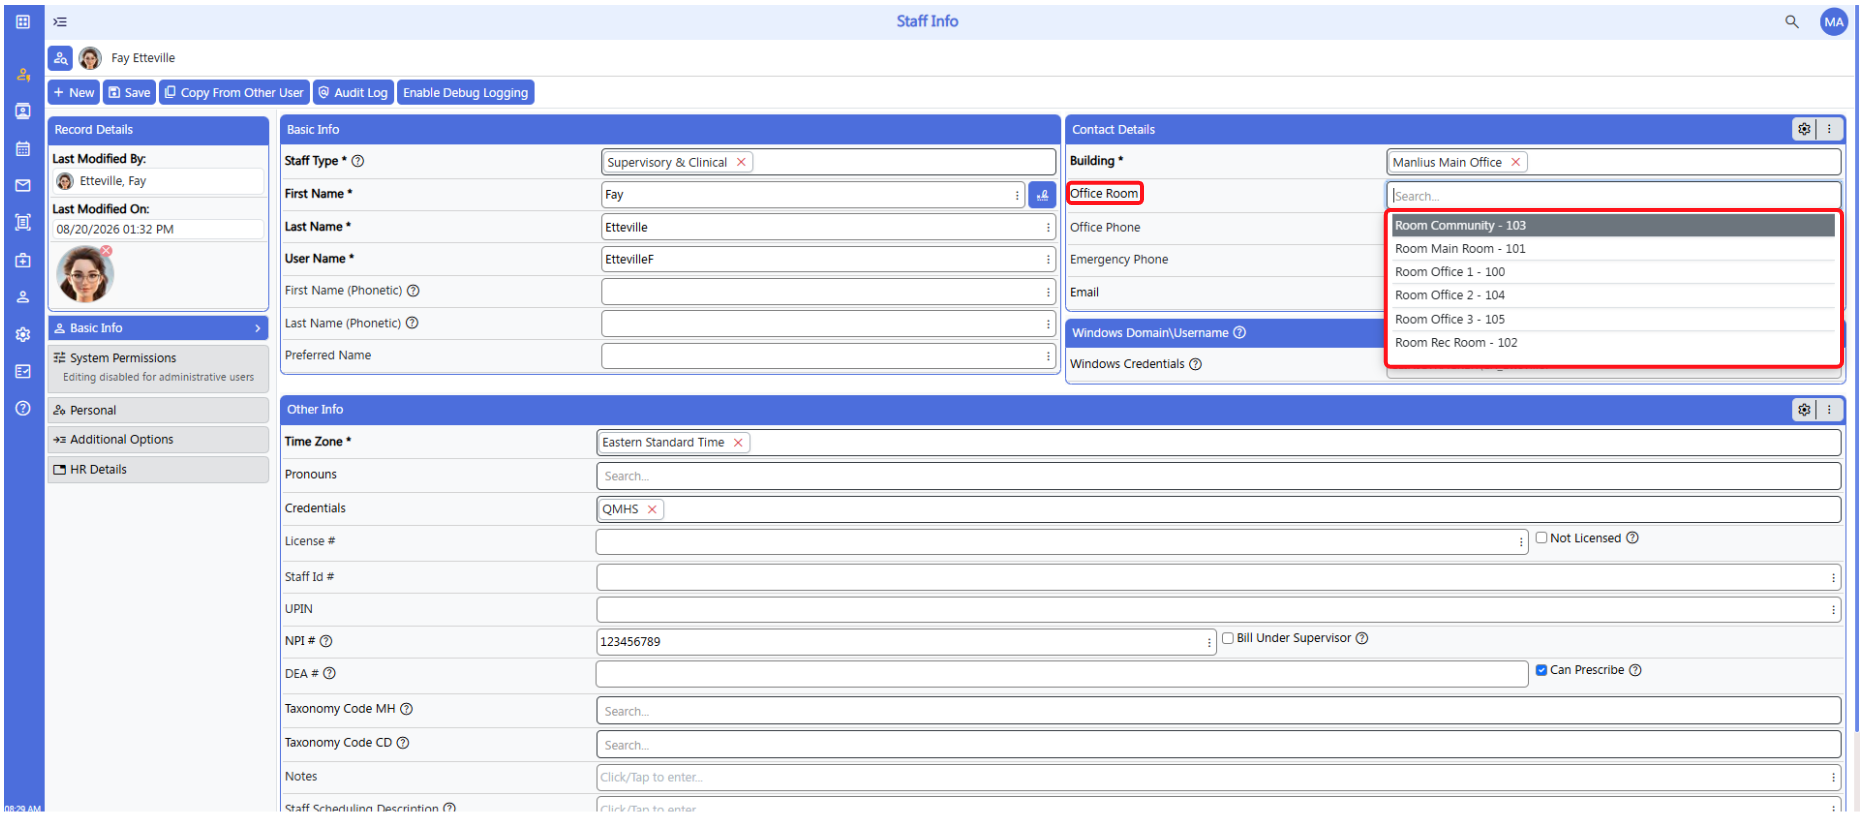Show help for Staff Type
This screenshot has width=1868, height=817.
(358, 161)
